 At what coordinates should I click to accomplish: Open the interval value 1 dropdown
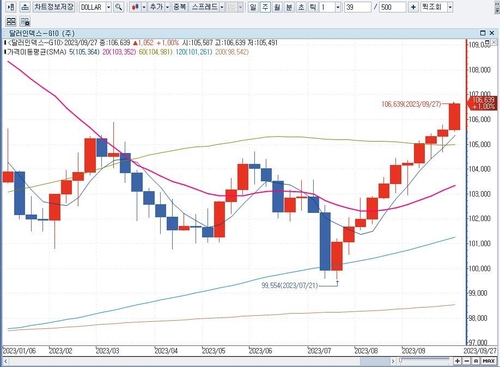pyautogui.click(x=338, y=7)
